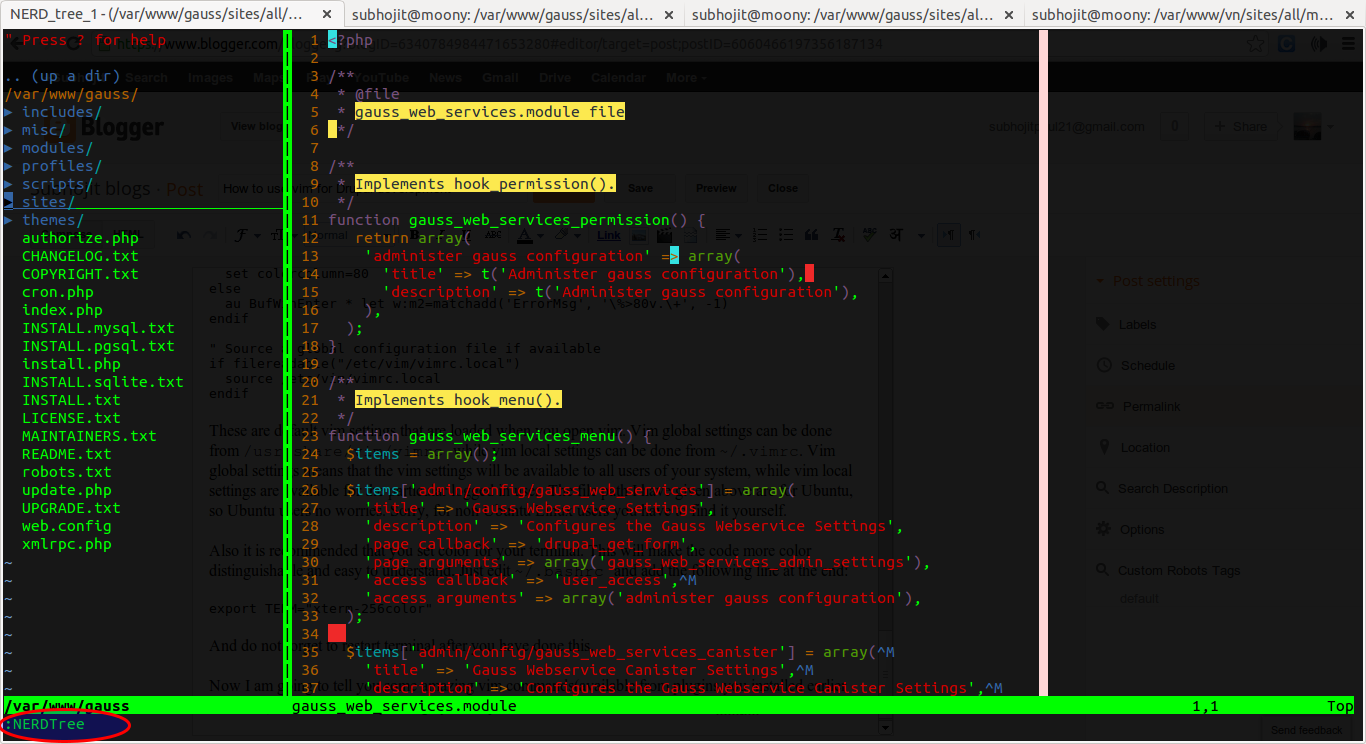The height and width of the screenshot is (744, 1366).
Task: Click the '$items = array();' line
Action: tap(422, 454)
